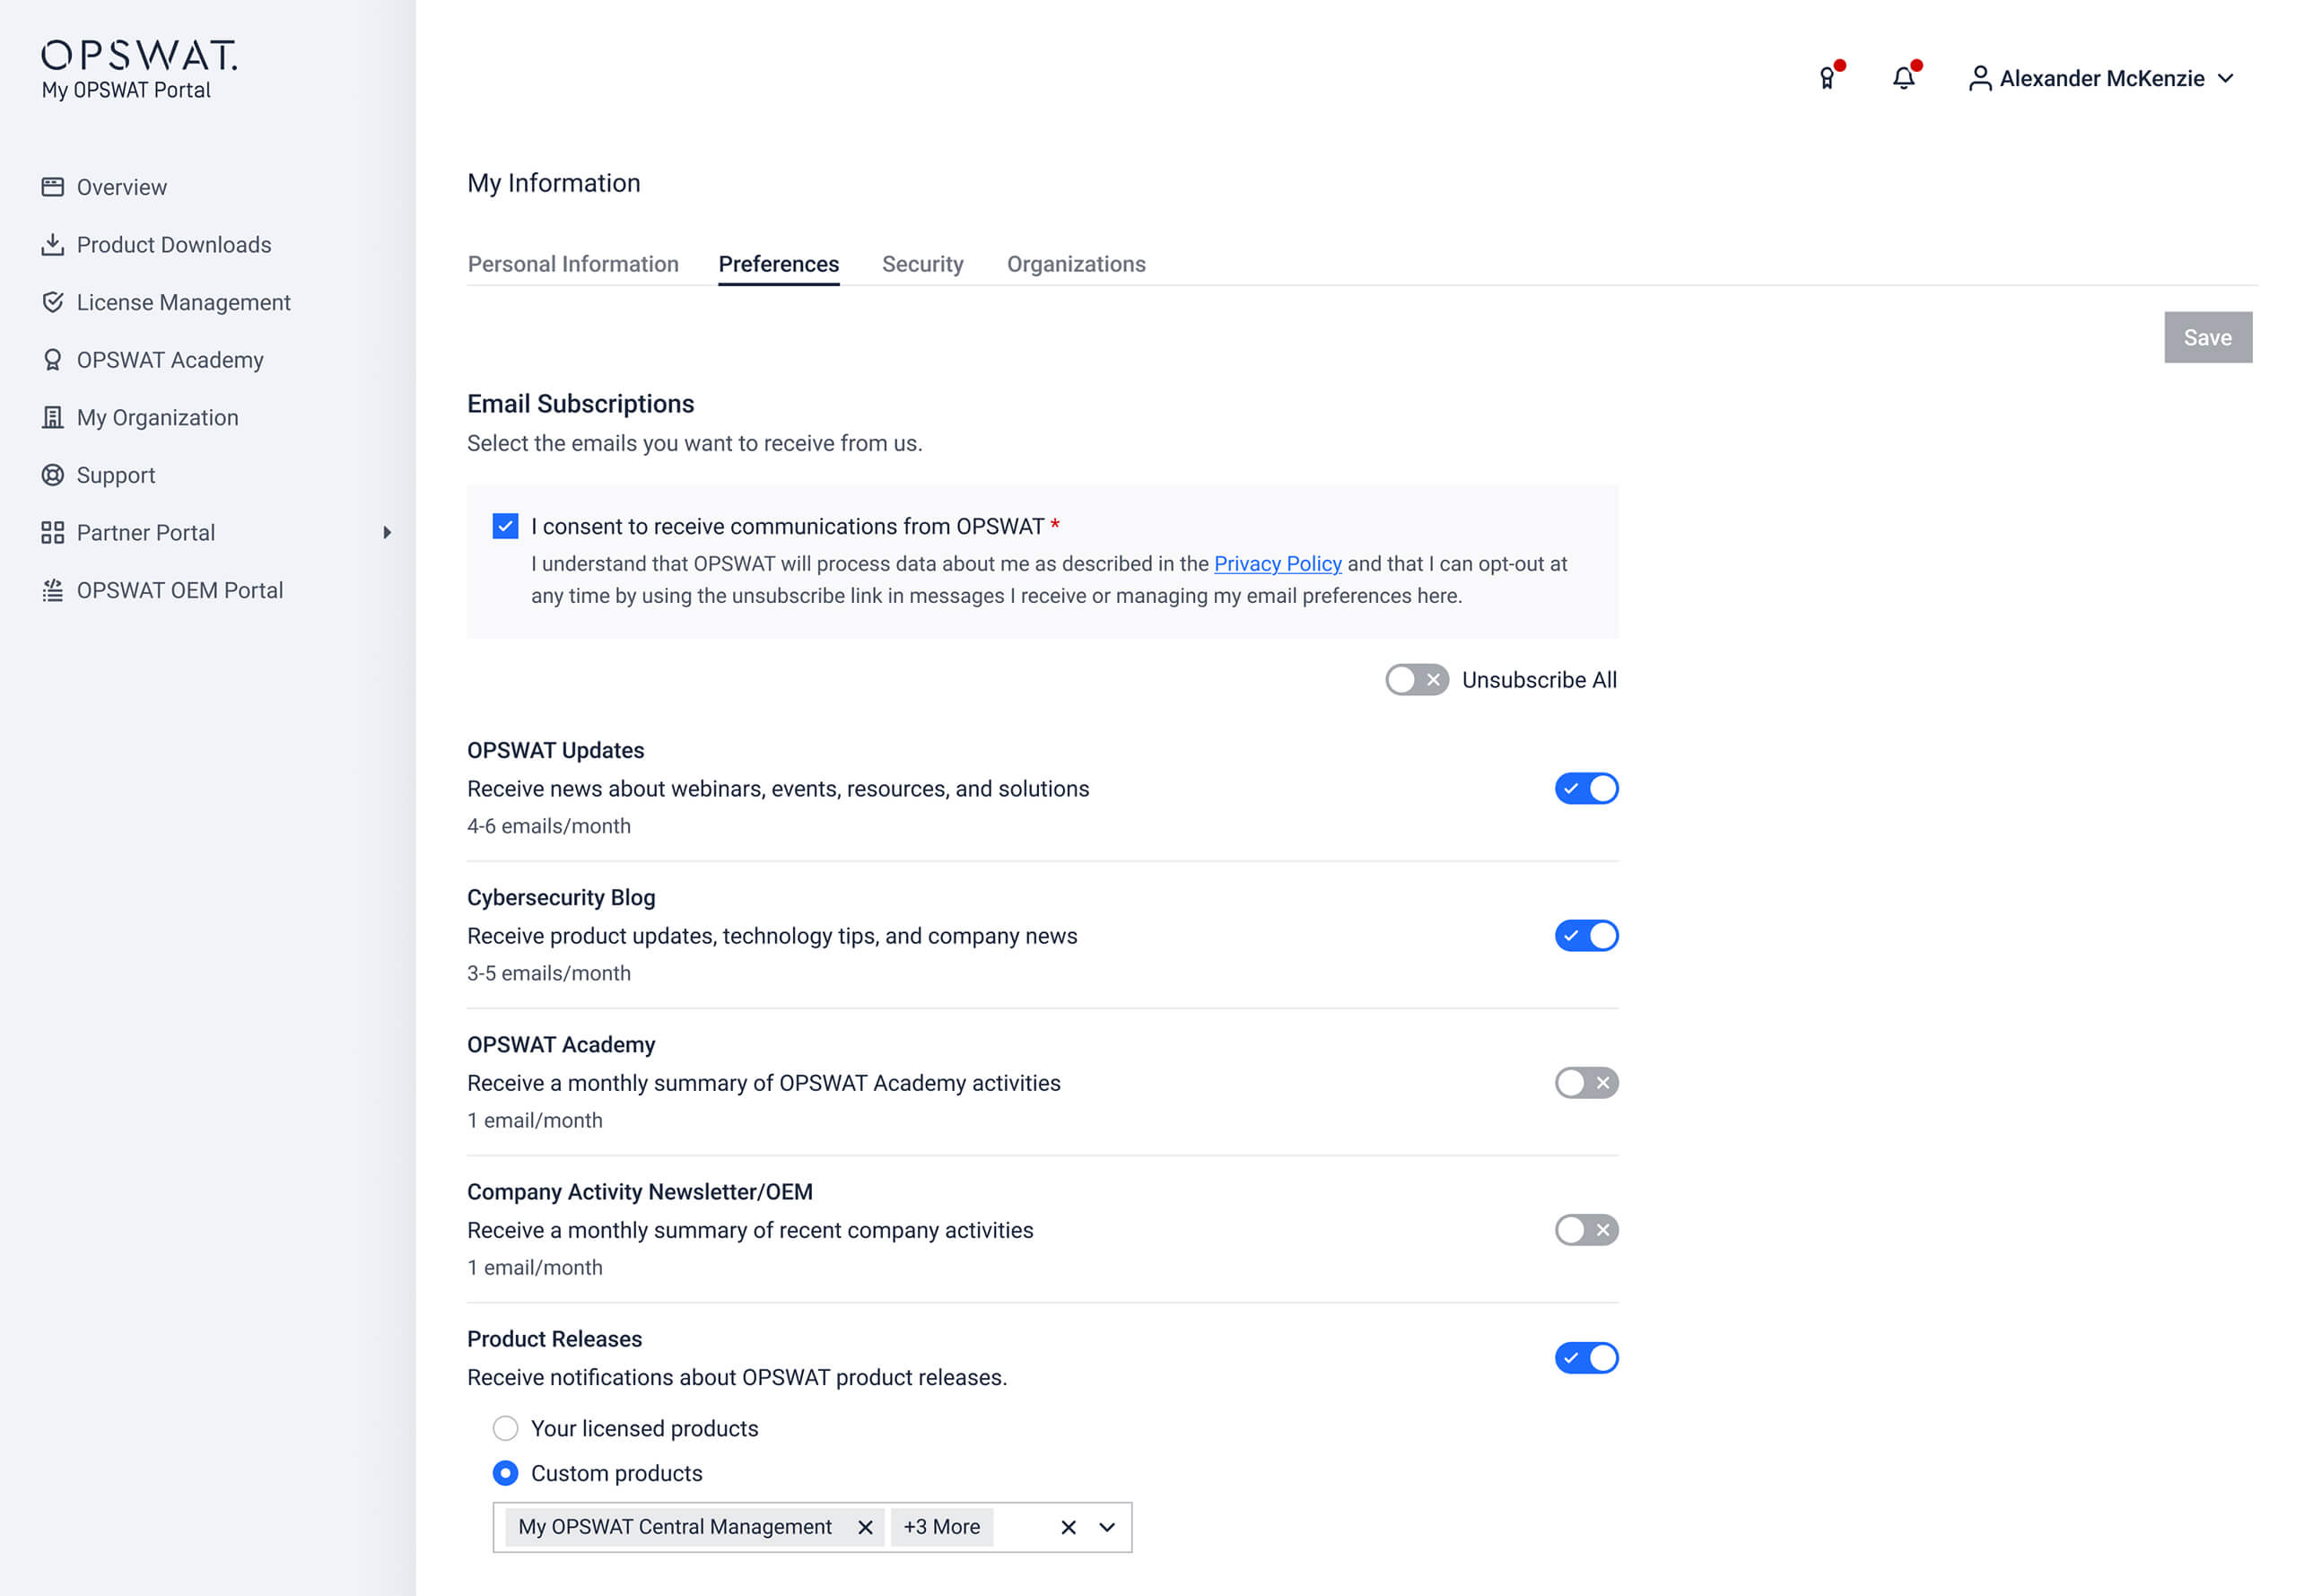Expand the Partner Portal submenu

389,532
